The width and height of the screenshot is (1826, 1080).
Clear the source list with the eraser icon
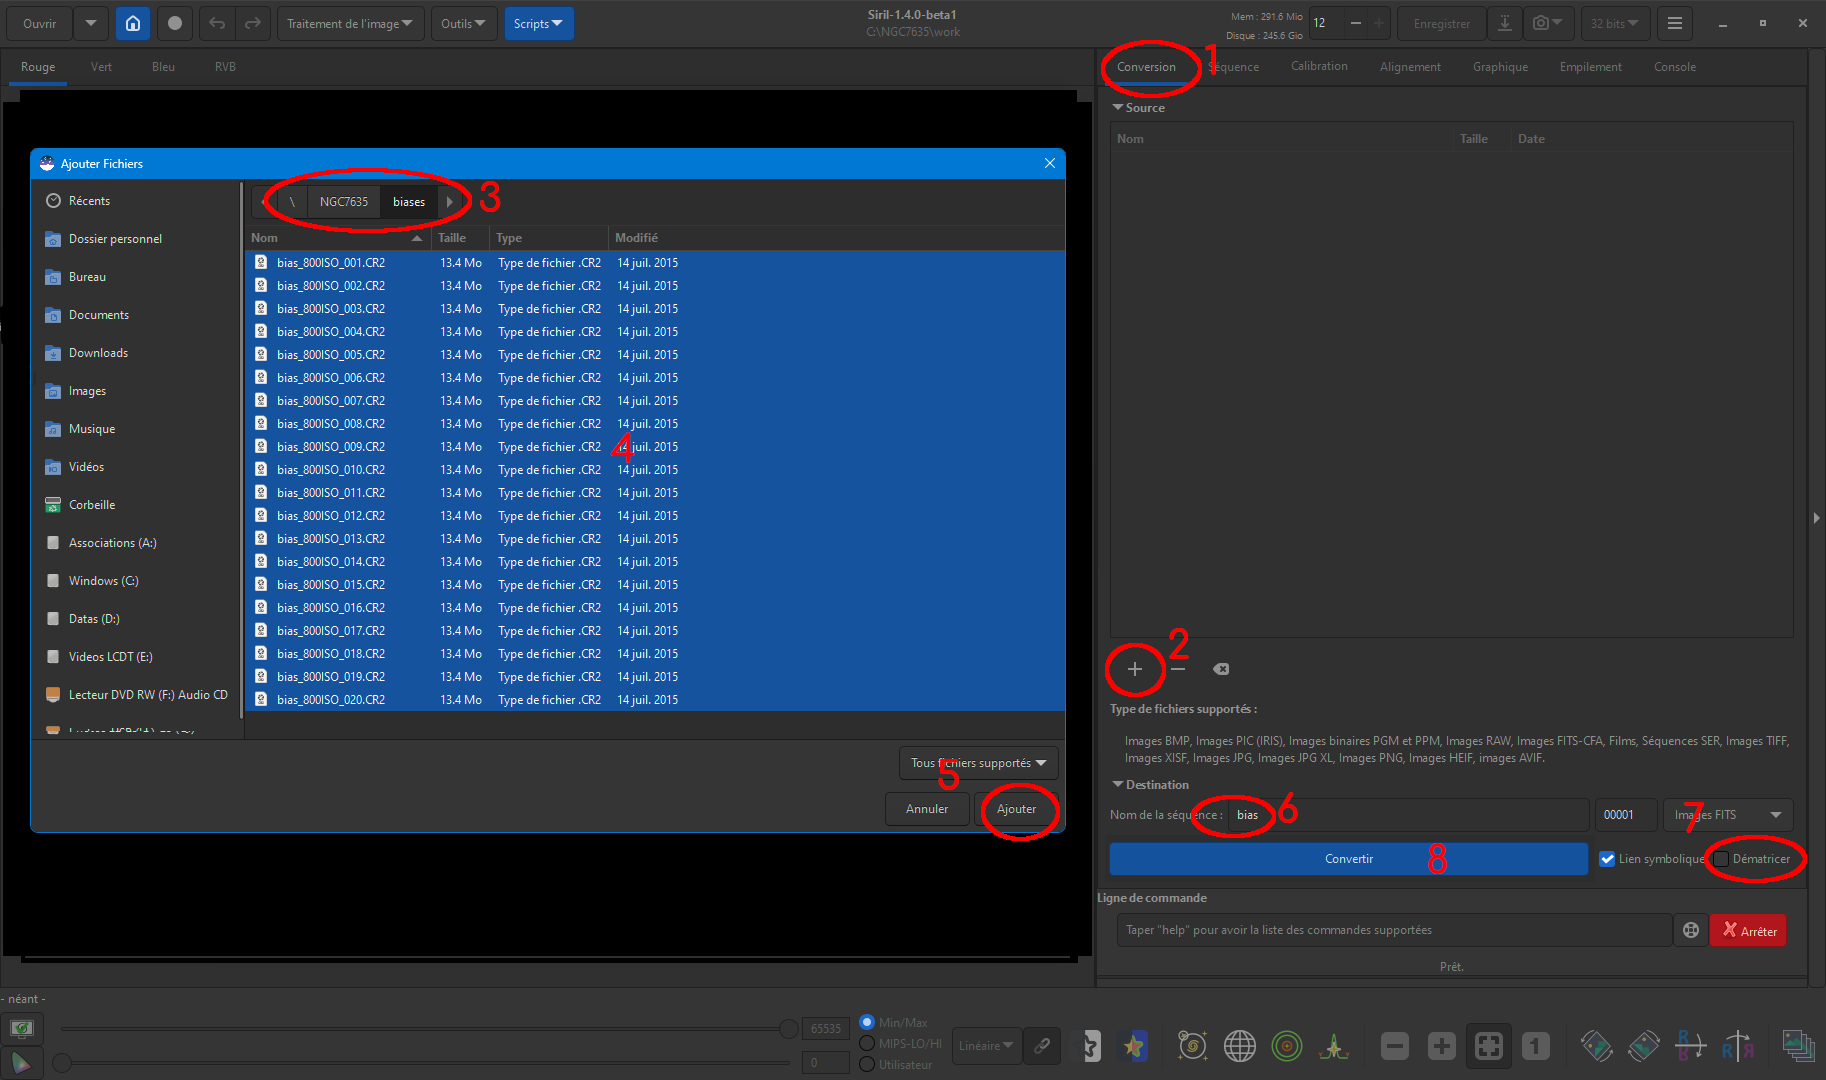(1221, 669)
